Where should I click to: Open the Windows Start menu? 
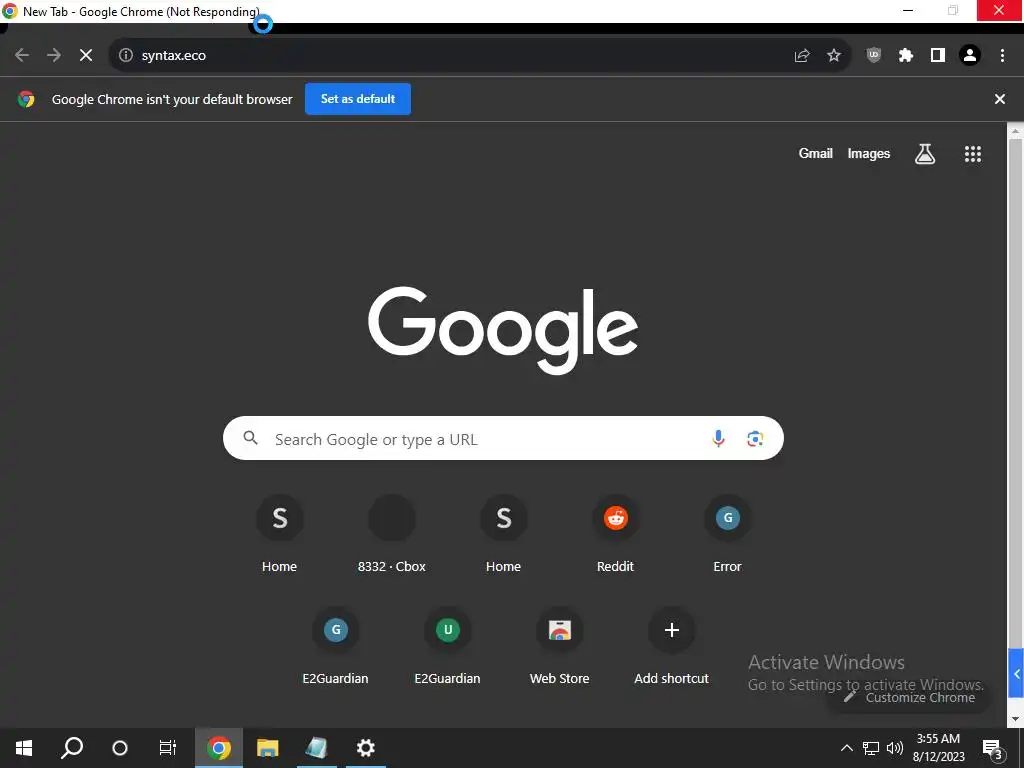point(24,748)
